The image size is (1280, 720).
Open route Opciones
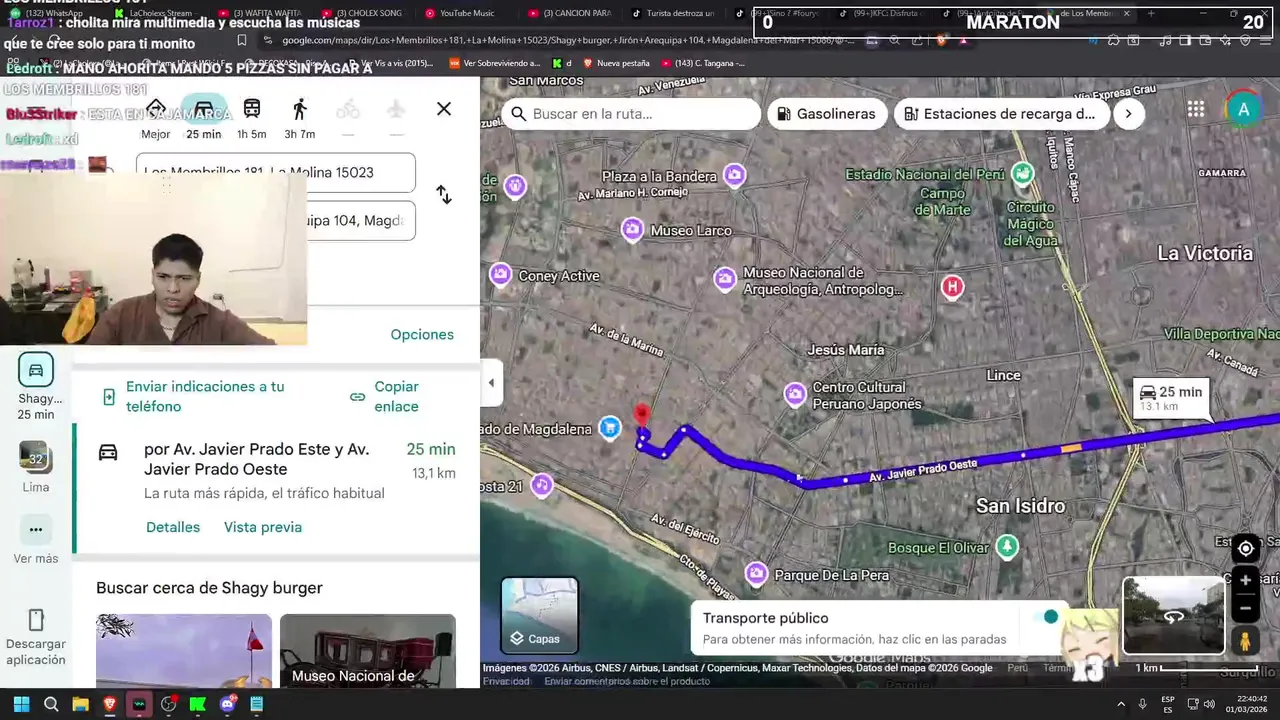[422, 334]
